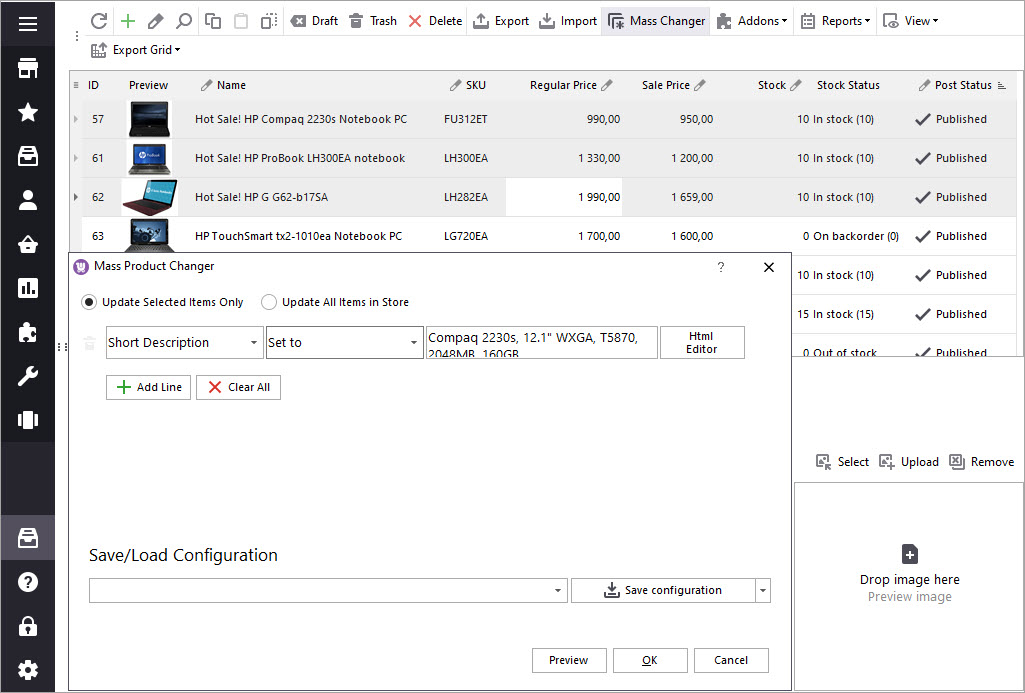Select Update Selected Items Only option
The height and width of the screenshot is (693, 1025).
(x=90, y=302)
